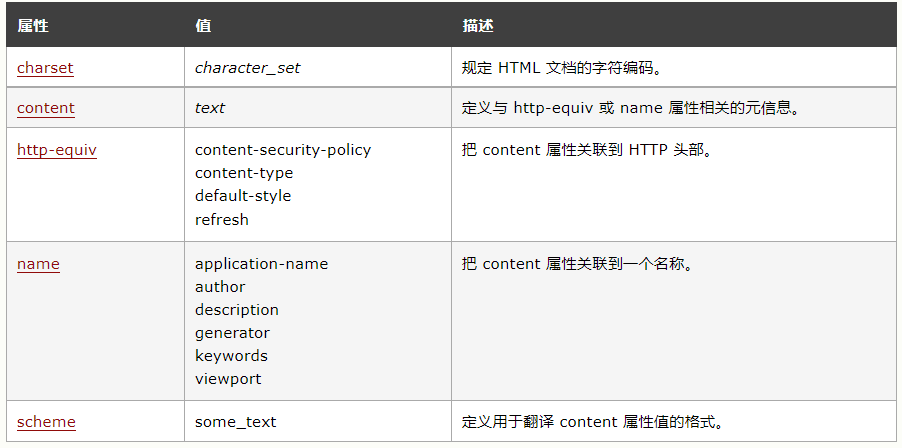Image resolution: width=902 pixels, height=448 pixels.
Task: Click the content-type value
Action: coord(244,173)
